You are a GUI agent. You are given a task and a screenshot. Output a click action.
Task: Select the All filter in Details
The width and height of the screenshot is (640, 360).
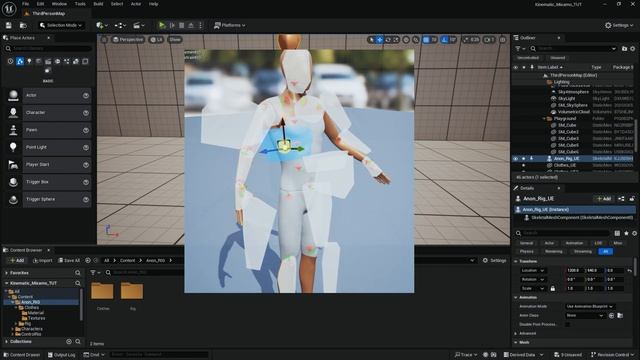pos(606,251)
